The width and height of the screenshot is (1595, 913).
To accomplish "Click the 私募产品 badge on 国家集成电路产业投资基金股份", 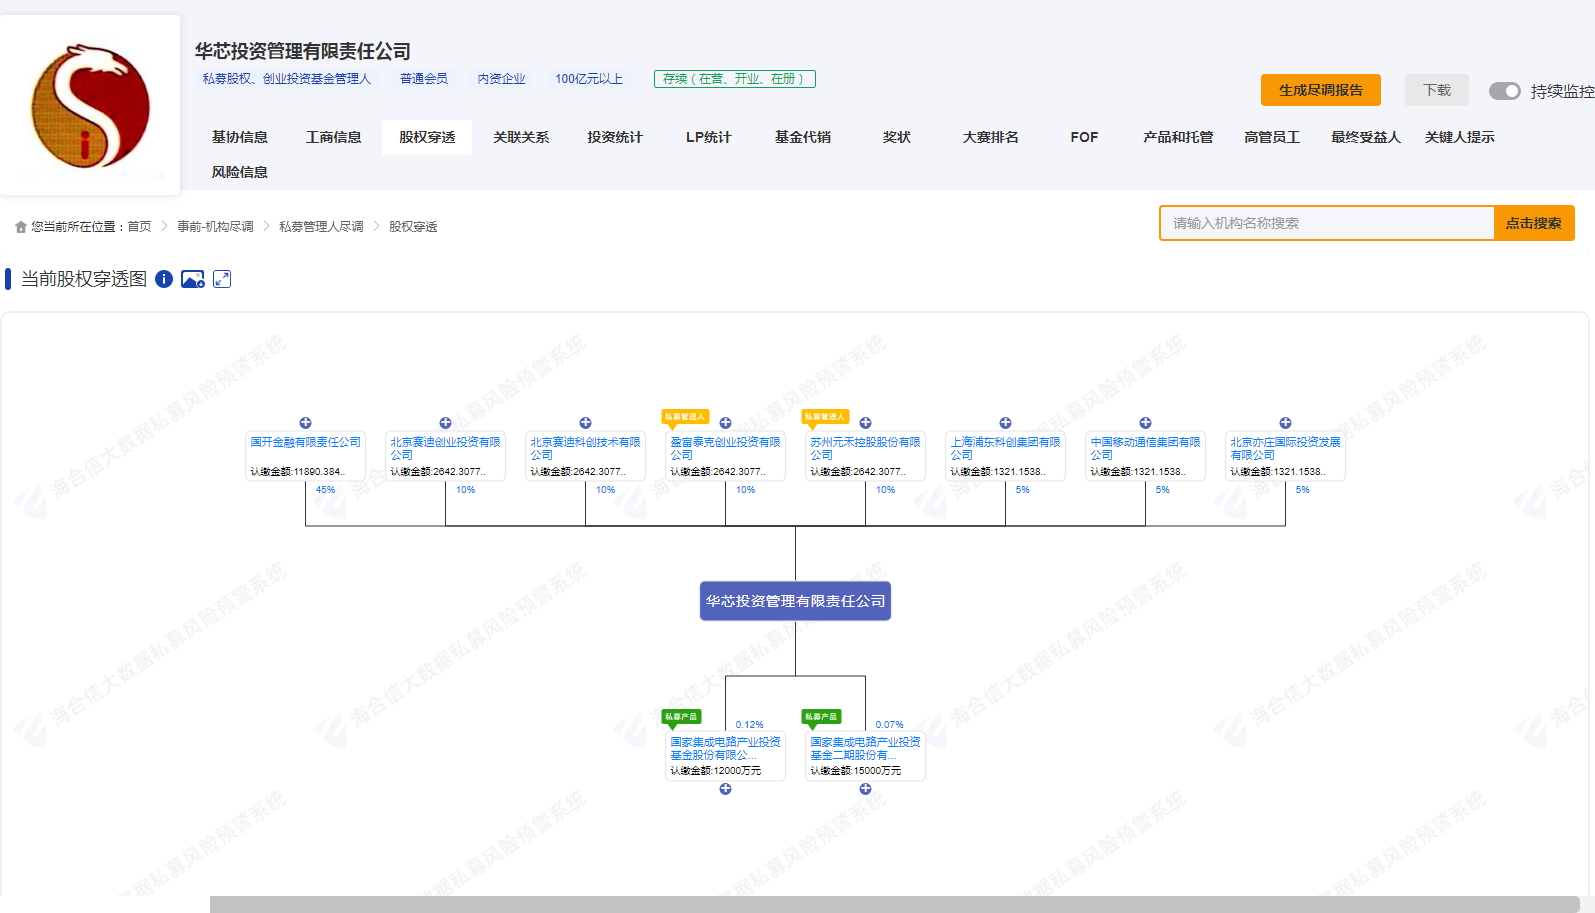I will (x=681, y=717).
